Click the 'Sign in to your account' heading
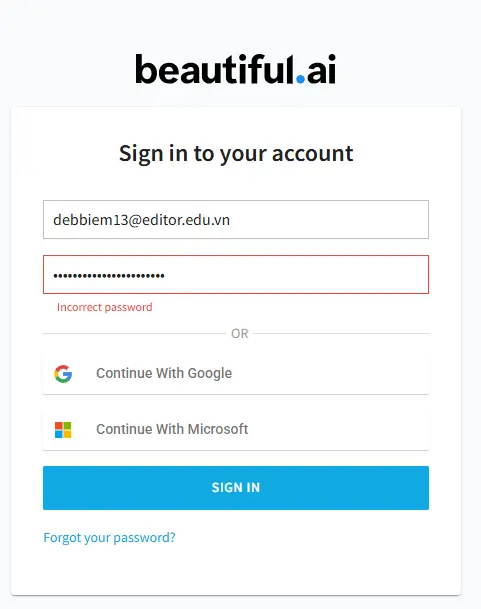The image size is (481, 609). click(236, 154)
